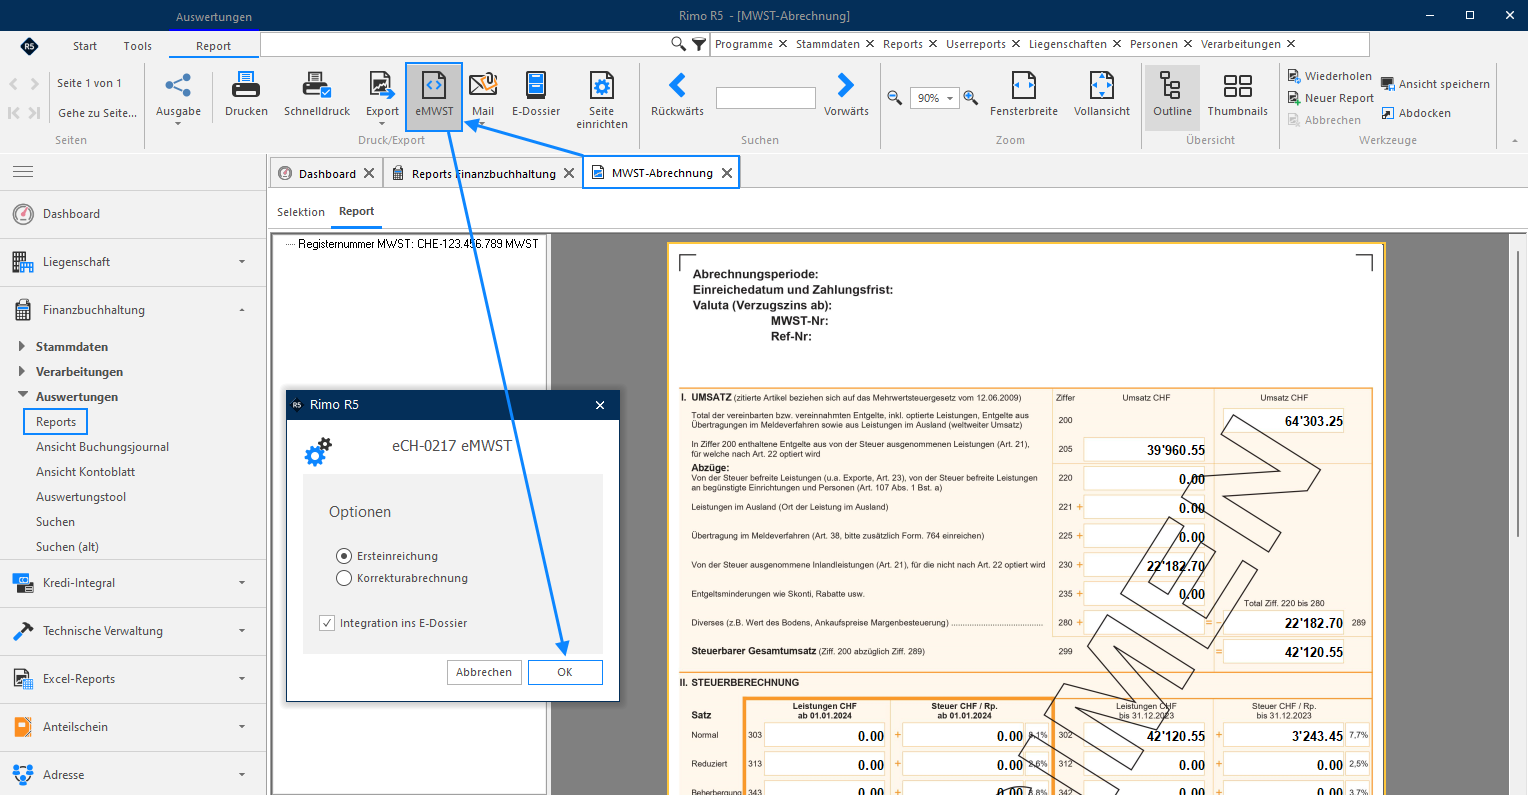The width and height of the screenshot is (1528, 795).
Task: Select the Korrekturabrechnung radio option
Action: click(x=344, y=578)
